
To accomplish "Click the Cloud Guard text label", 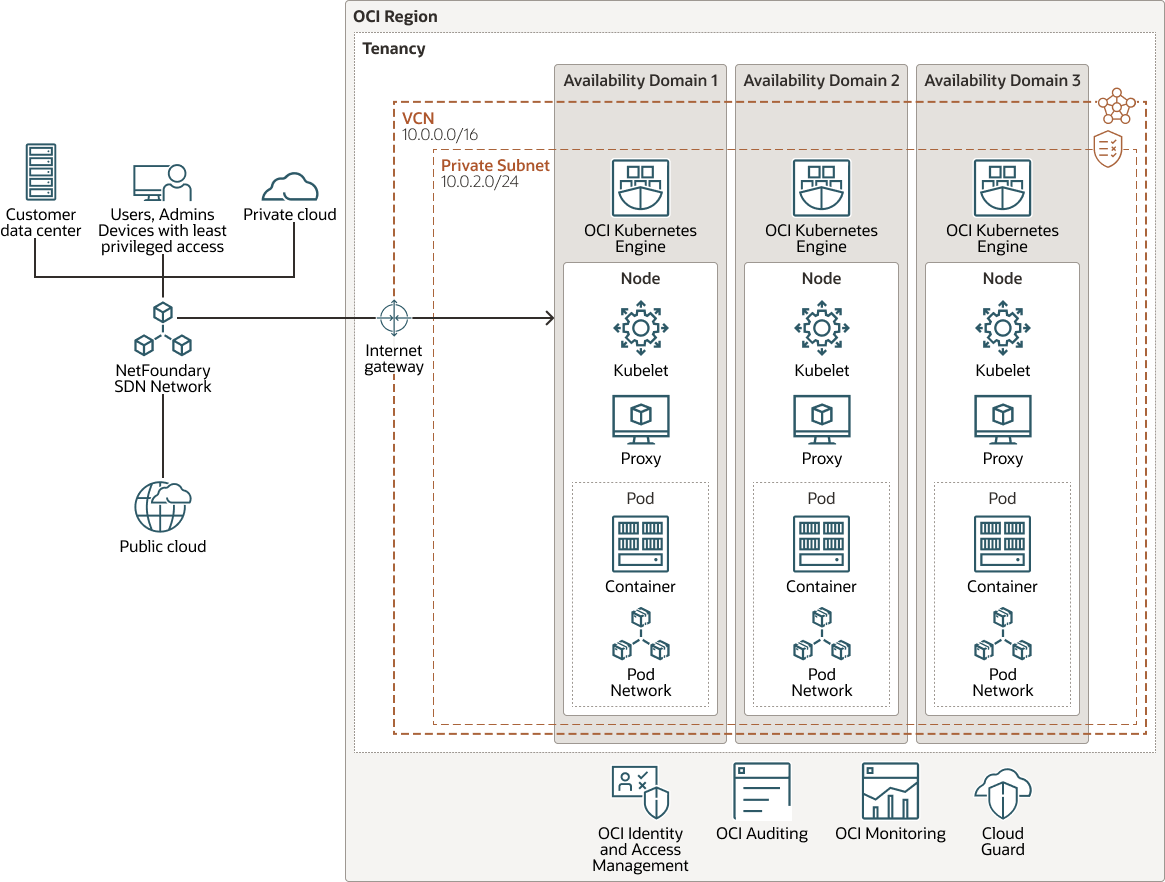I will (1002, 841).
